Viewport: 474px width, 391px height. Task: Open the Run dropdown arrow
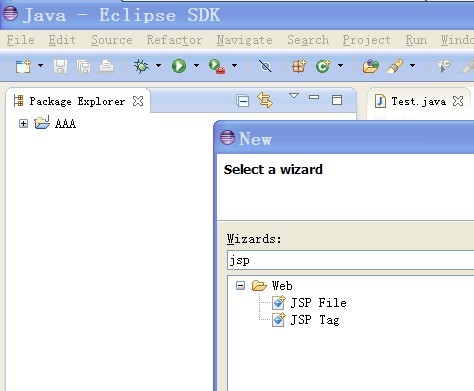click(196, 65)
